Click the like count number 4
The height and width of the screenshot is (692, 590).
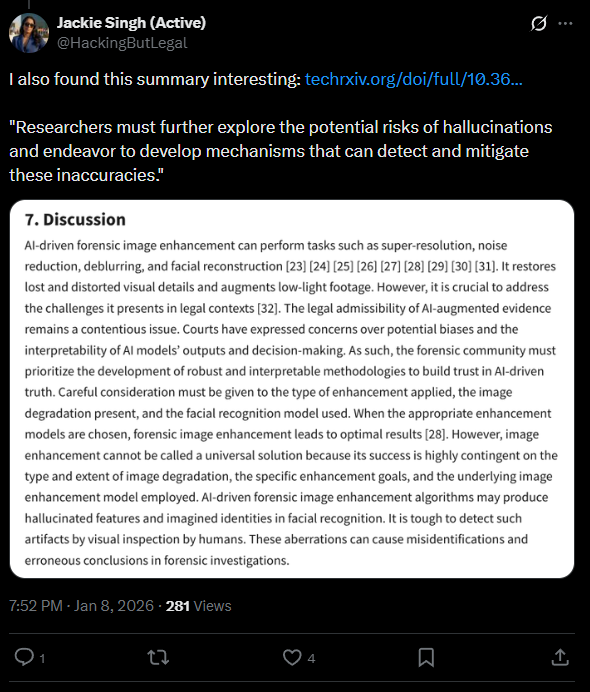(311, 659)
